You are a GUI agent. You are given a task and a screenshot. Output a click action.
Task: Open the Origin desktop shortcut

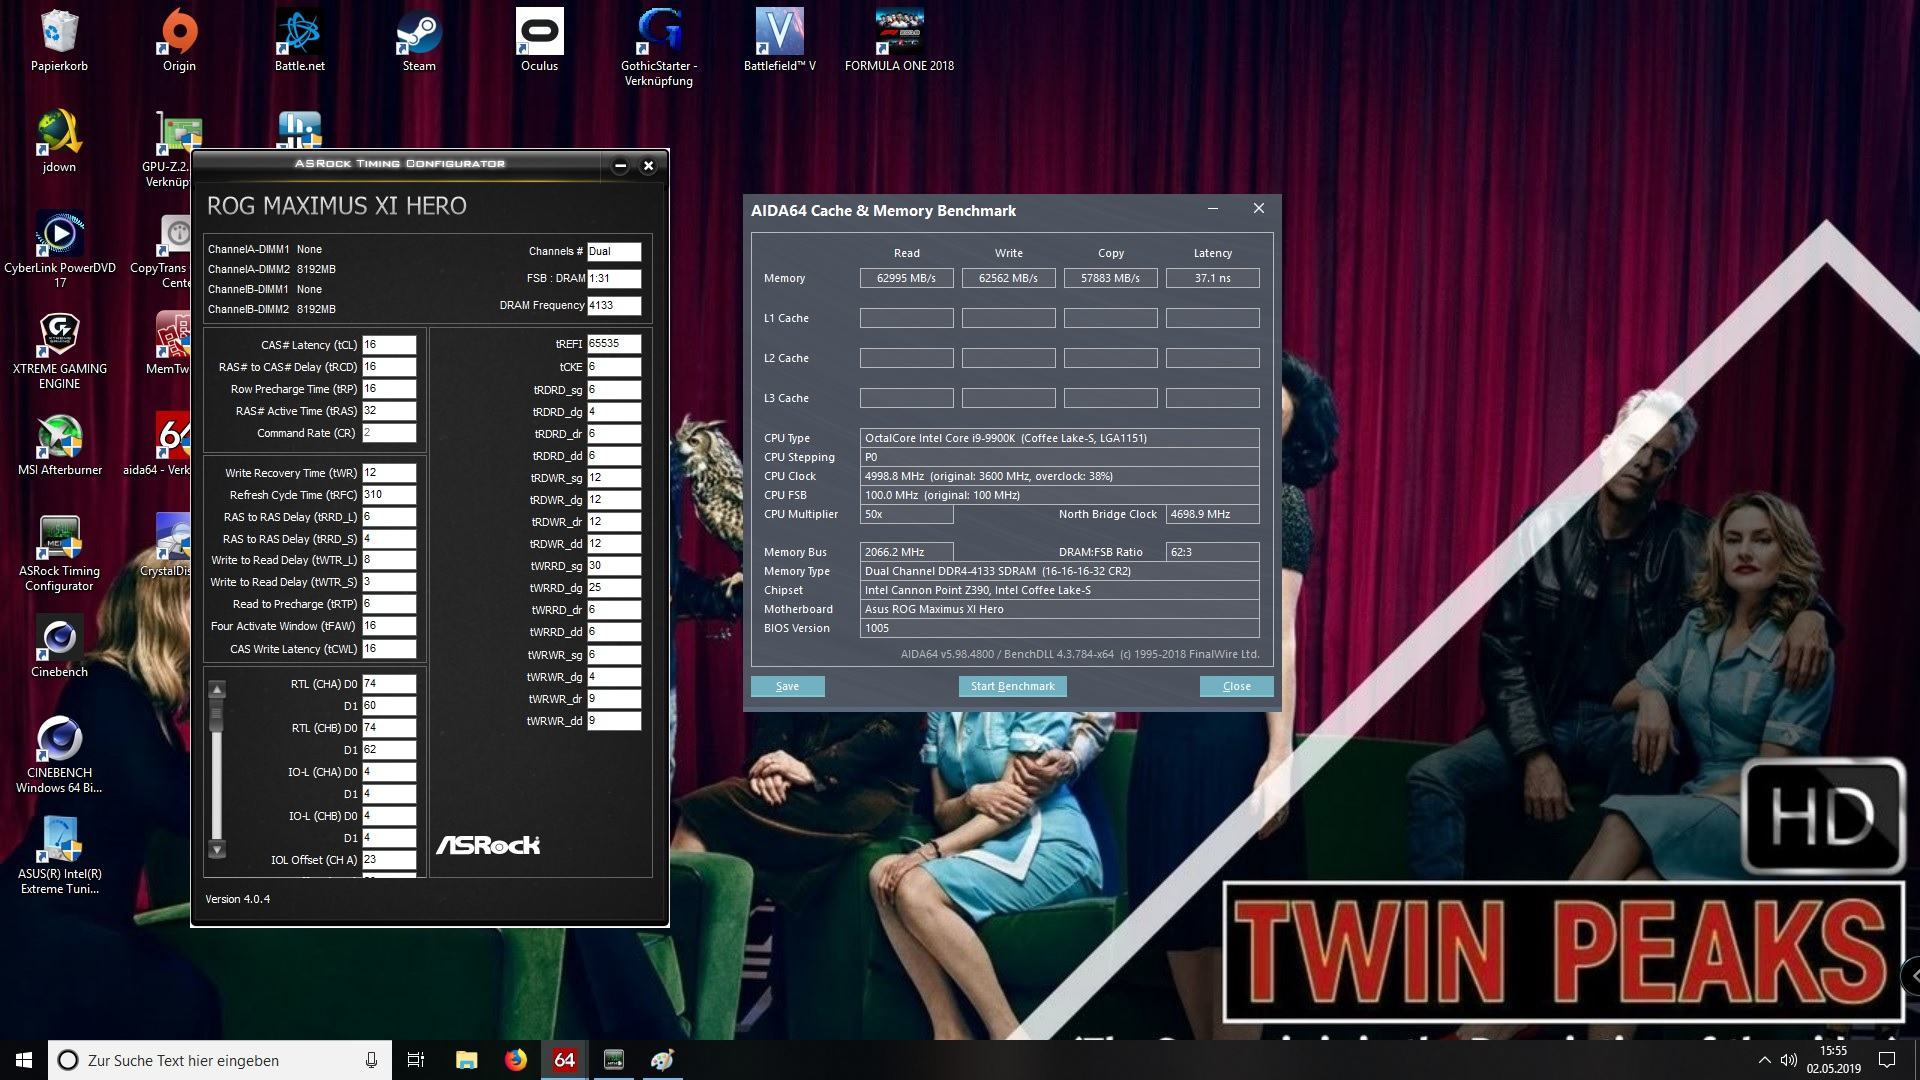click(179, 40)
